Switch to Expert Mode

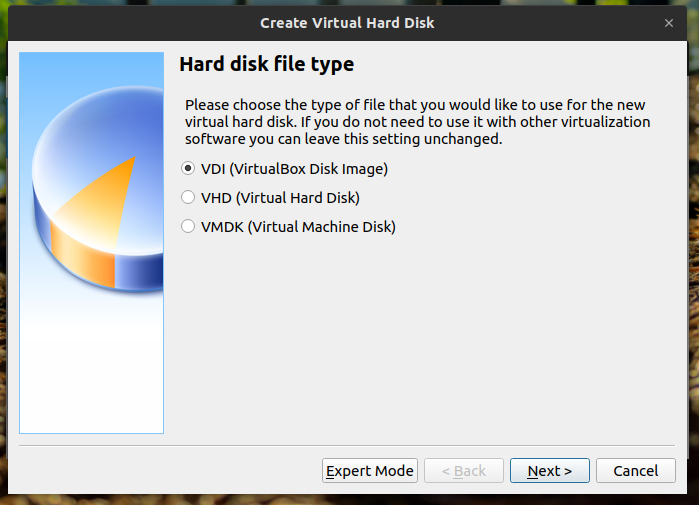(x=369, y=471)
